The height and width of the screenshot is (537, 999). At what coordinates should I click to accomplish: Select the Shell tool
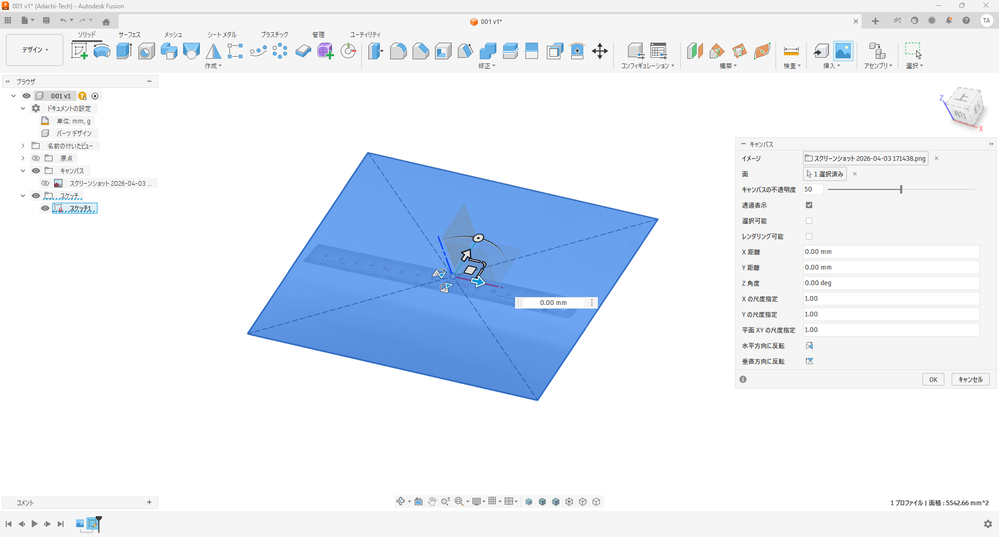pos(443,51)
